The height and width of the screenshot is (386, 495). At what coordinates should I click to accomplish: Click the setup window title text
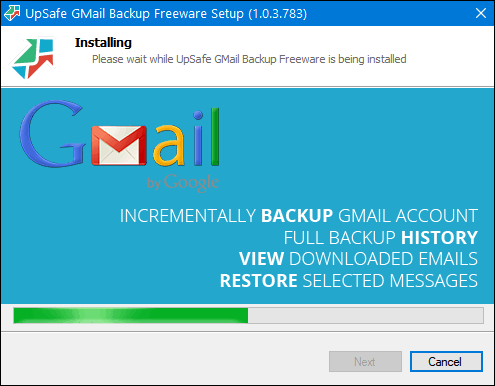coord(166,14)
